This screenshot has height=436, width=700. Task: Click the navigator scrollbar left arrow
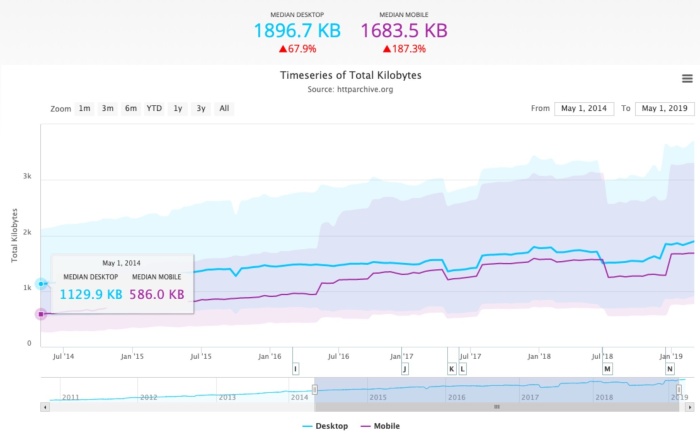pyautogui.click(x=45, y=407)
